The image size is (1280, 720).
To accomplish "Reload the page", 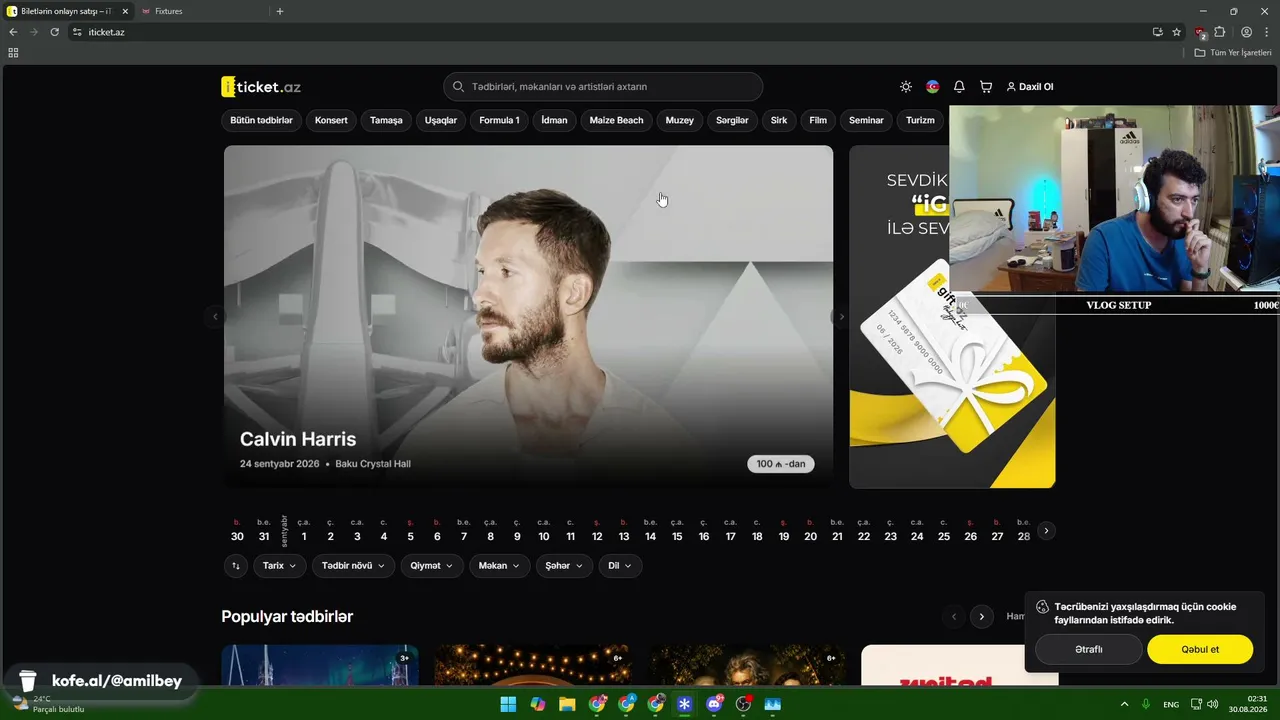I will (55, 32).
